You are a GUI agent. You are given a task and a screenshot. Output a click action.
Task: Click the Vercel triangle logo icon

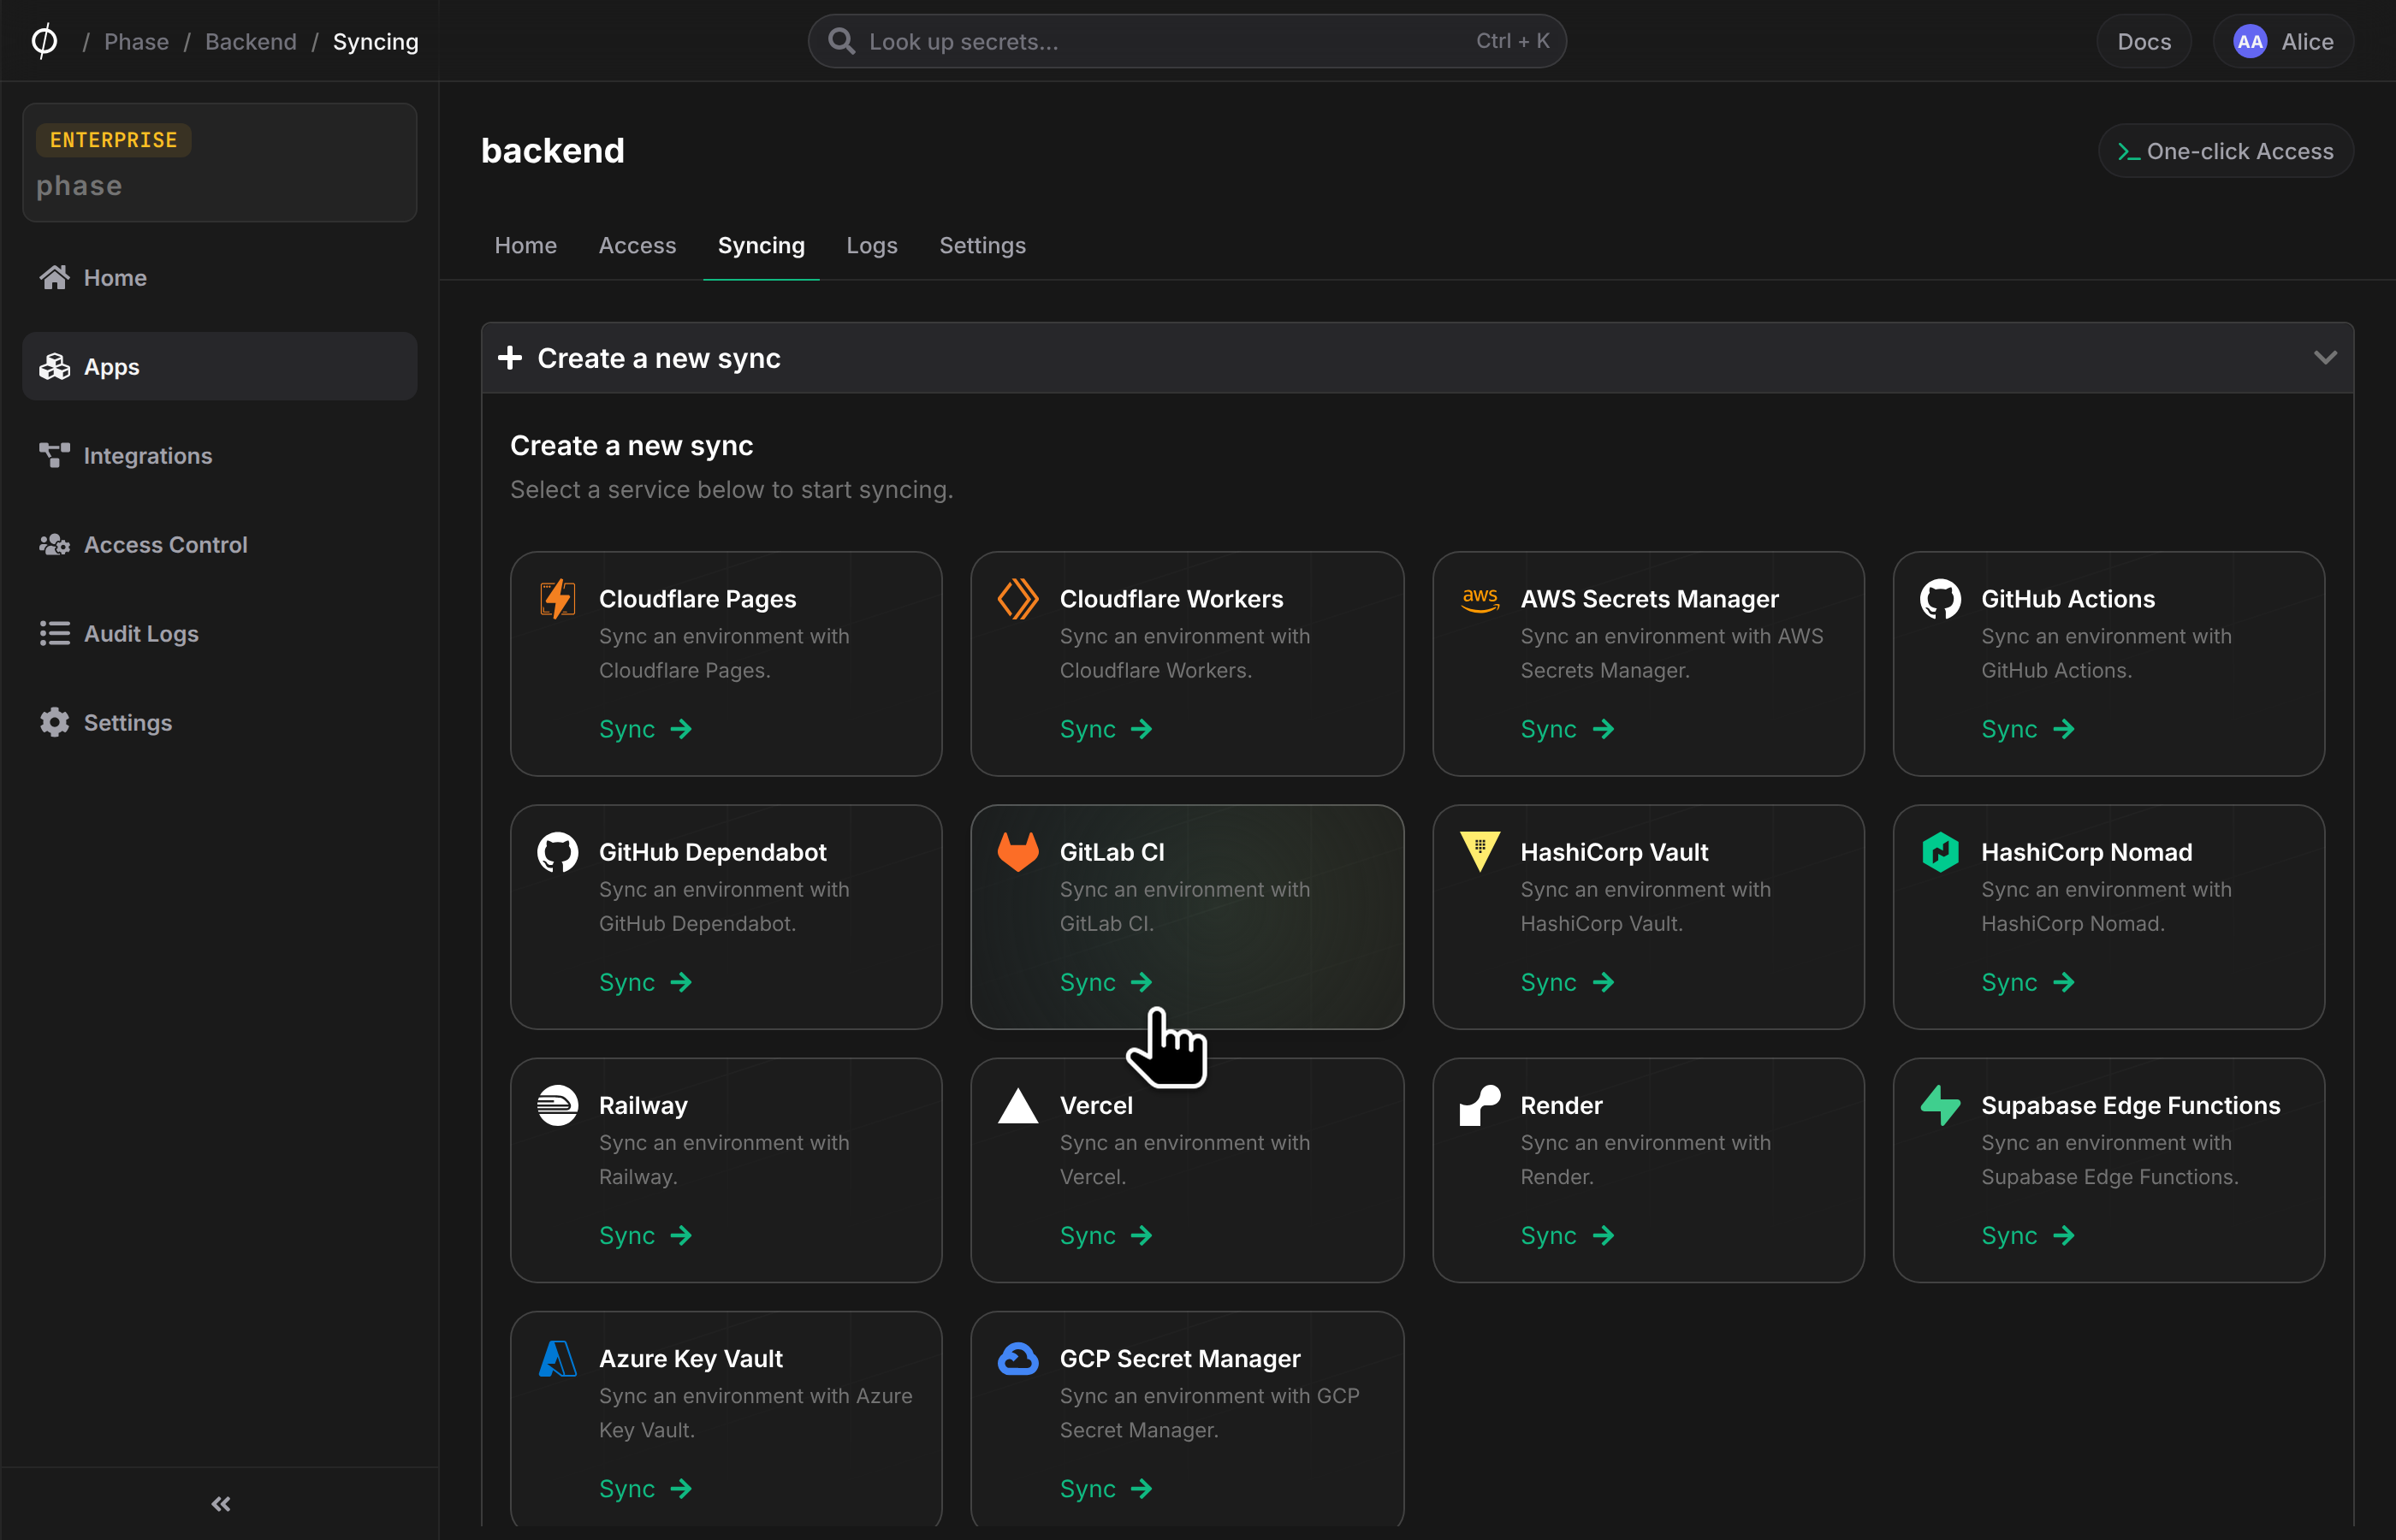[1018, 1105]
